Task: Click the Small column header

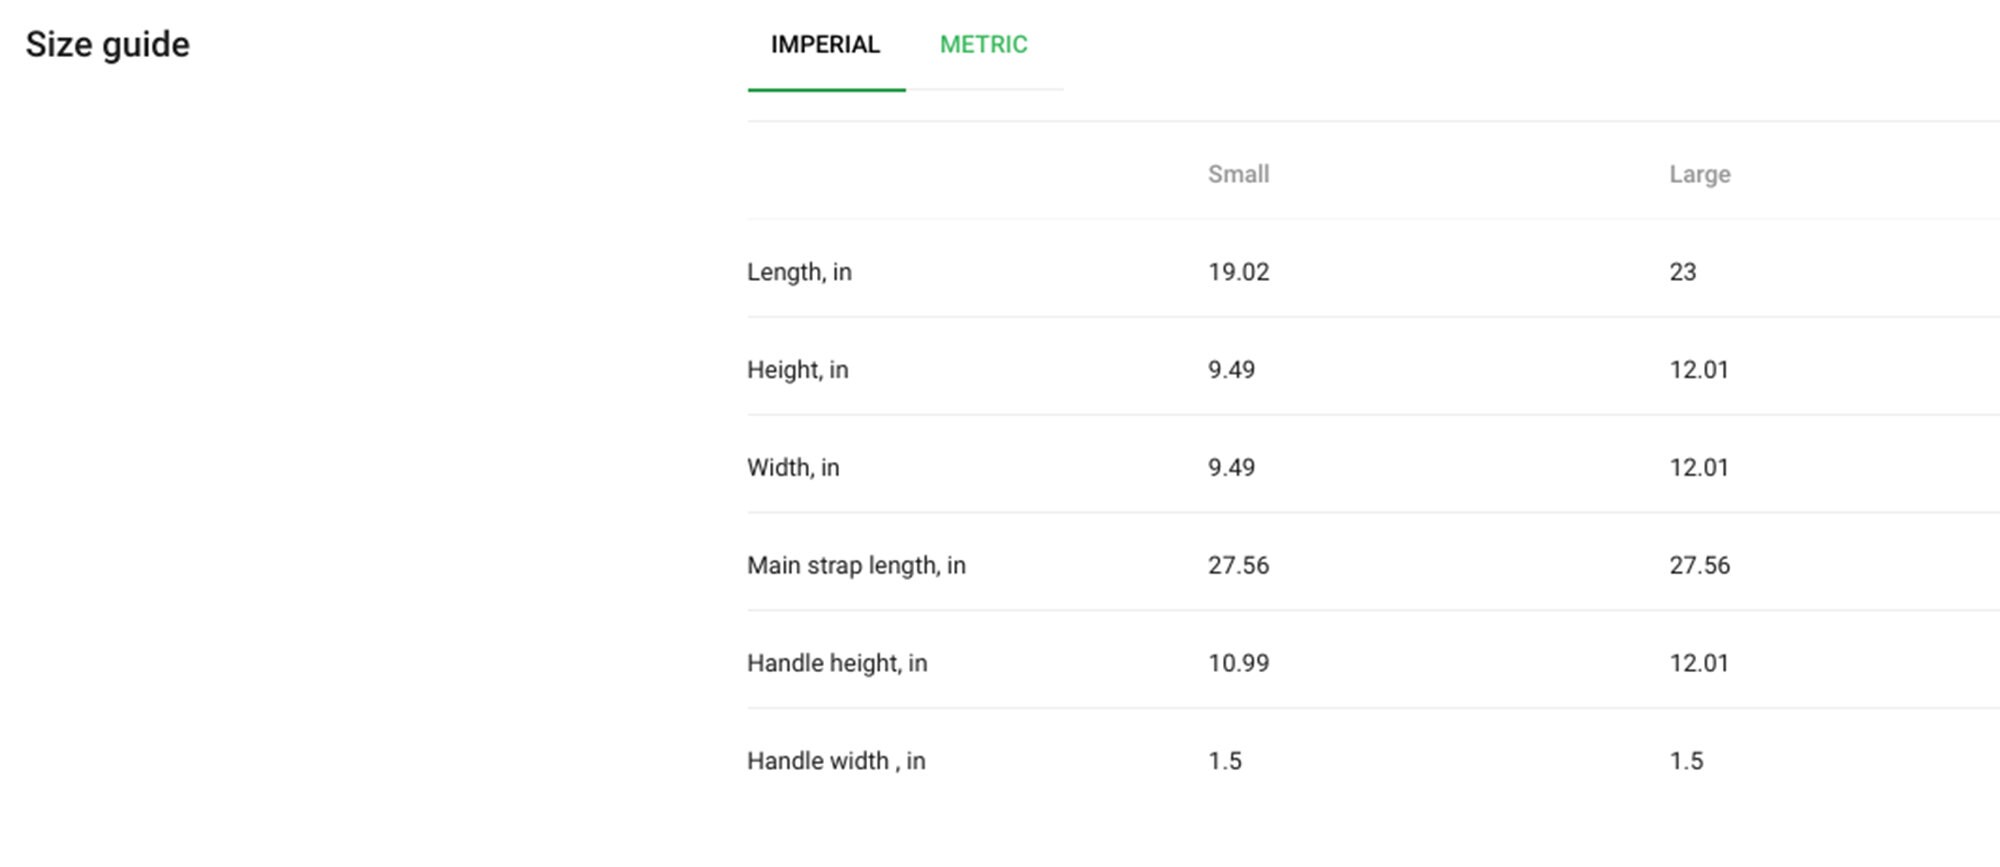Action: [x=1238, y=174]
